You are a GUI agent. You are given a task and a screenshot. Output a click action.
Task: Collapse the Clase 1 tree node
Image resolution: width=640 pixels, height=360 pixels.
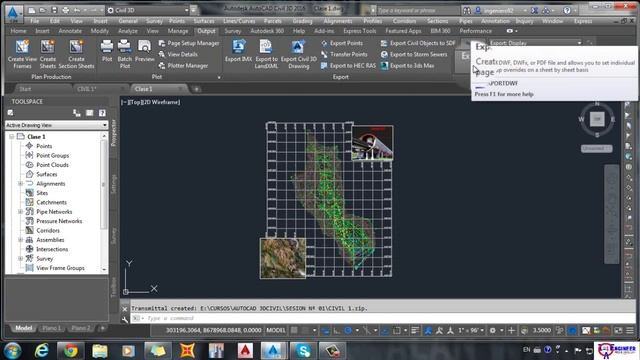click(x=11, y=136)
